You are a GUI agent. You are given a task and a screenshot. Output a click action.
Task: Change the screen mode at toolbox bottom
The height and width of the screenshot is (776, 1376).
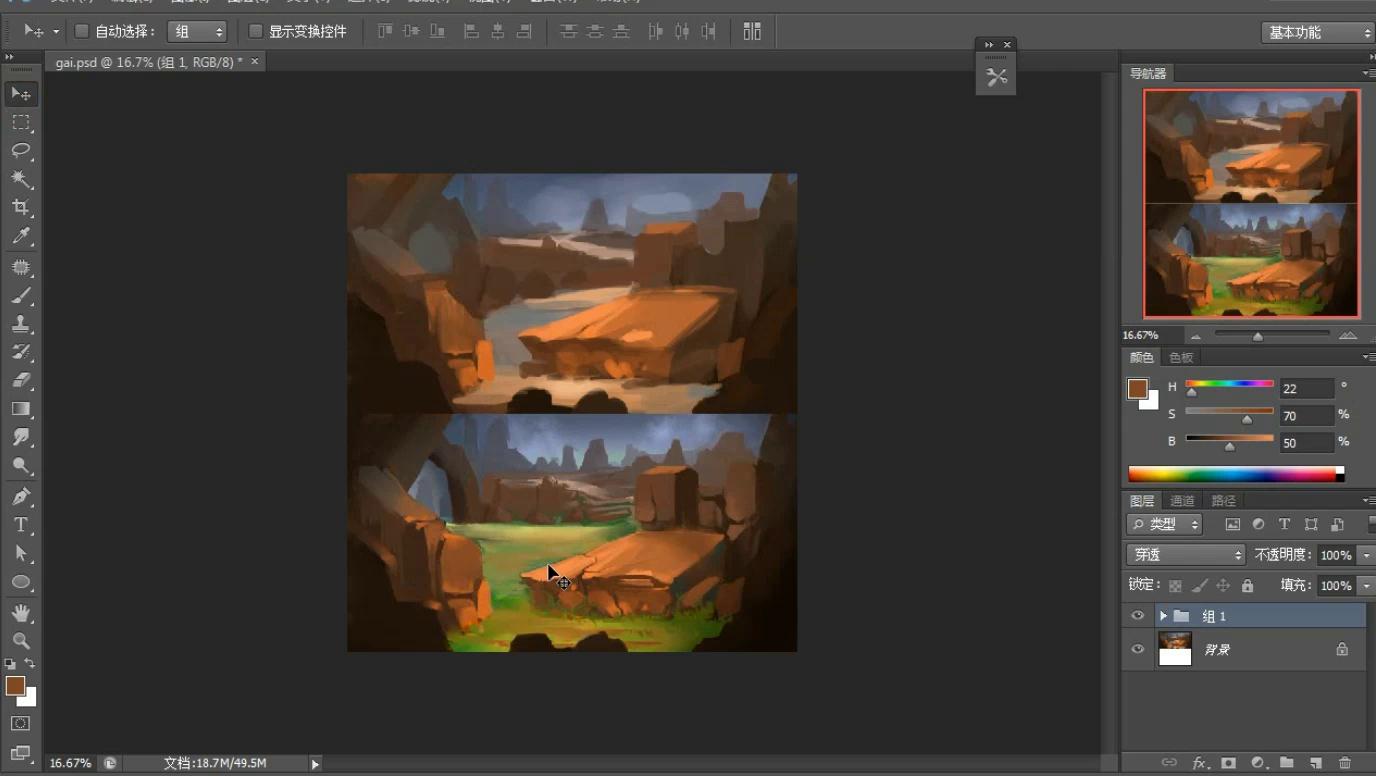(21, 753)
